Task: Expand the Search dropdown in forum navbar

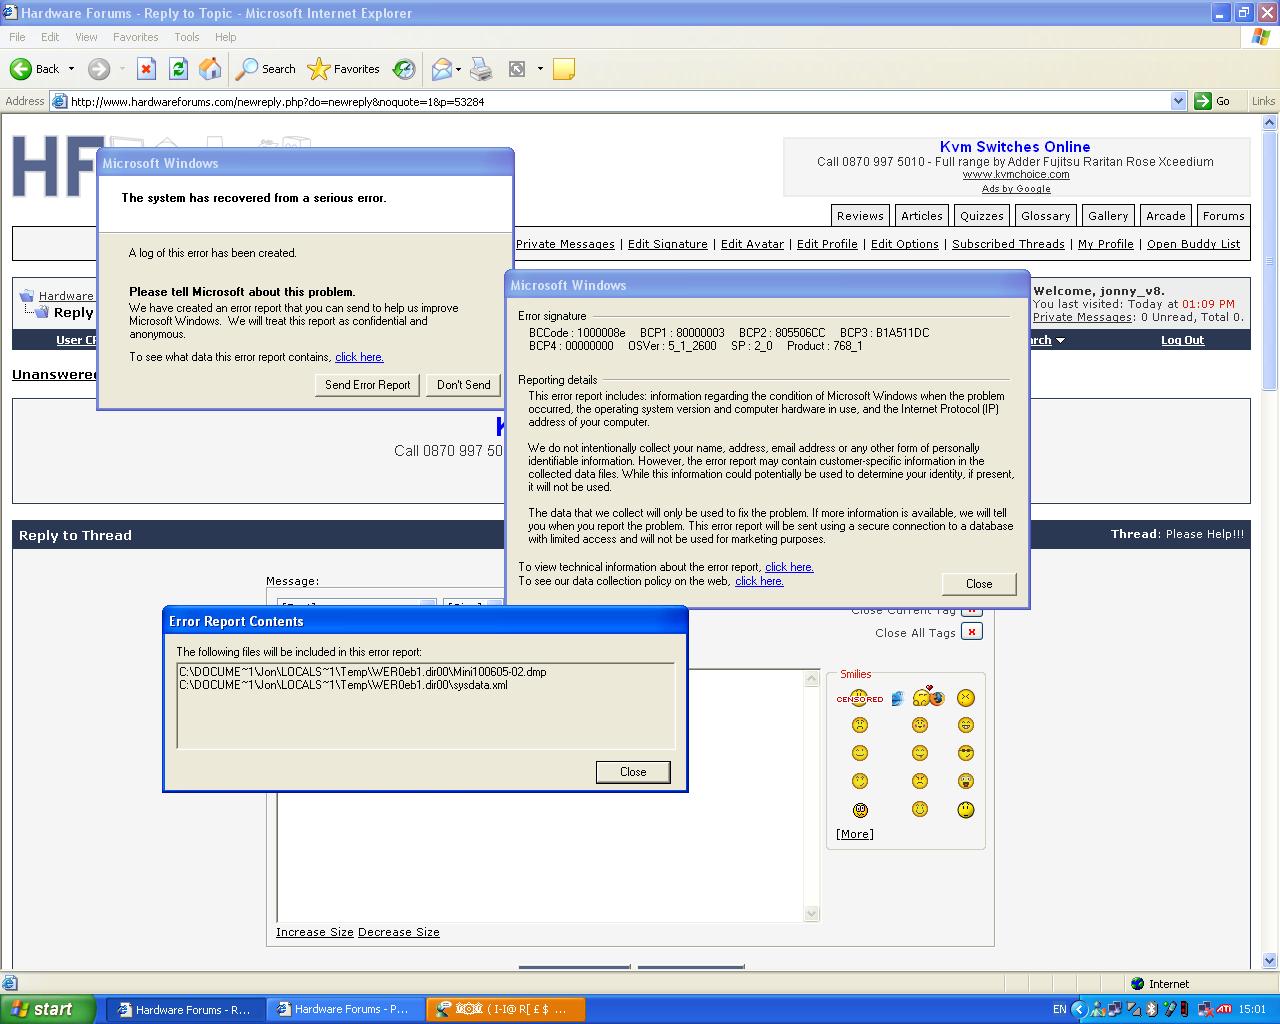Action: pyautogui.click(x=1060, y=340)
